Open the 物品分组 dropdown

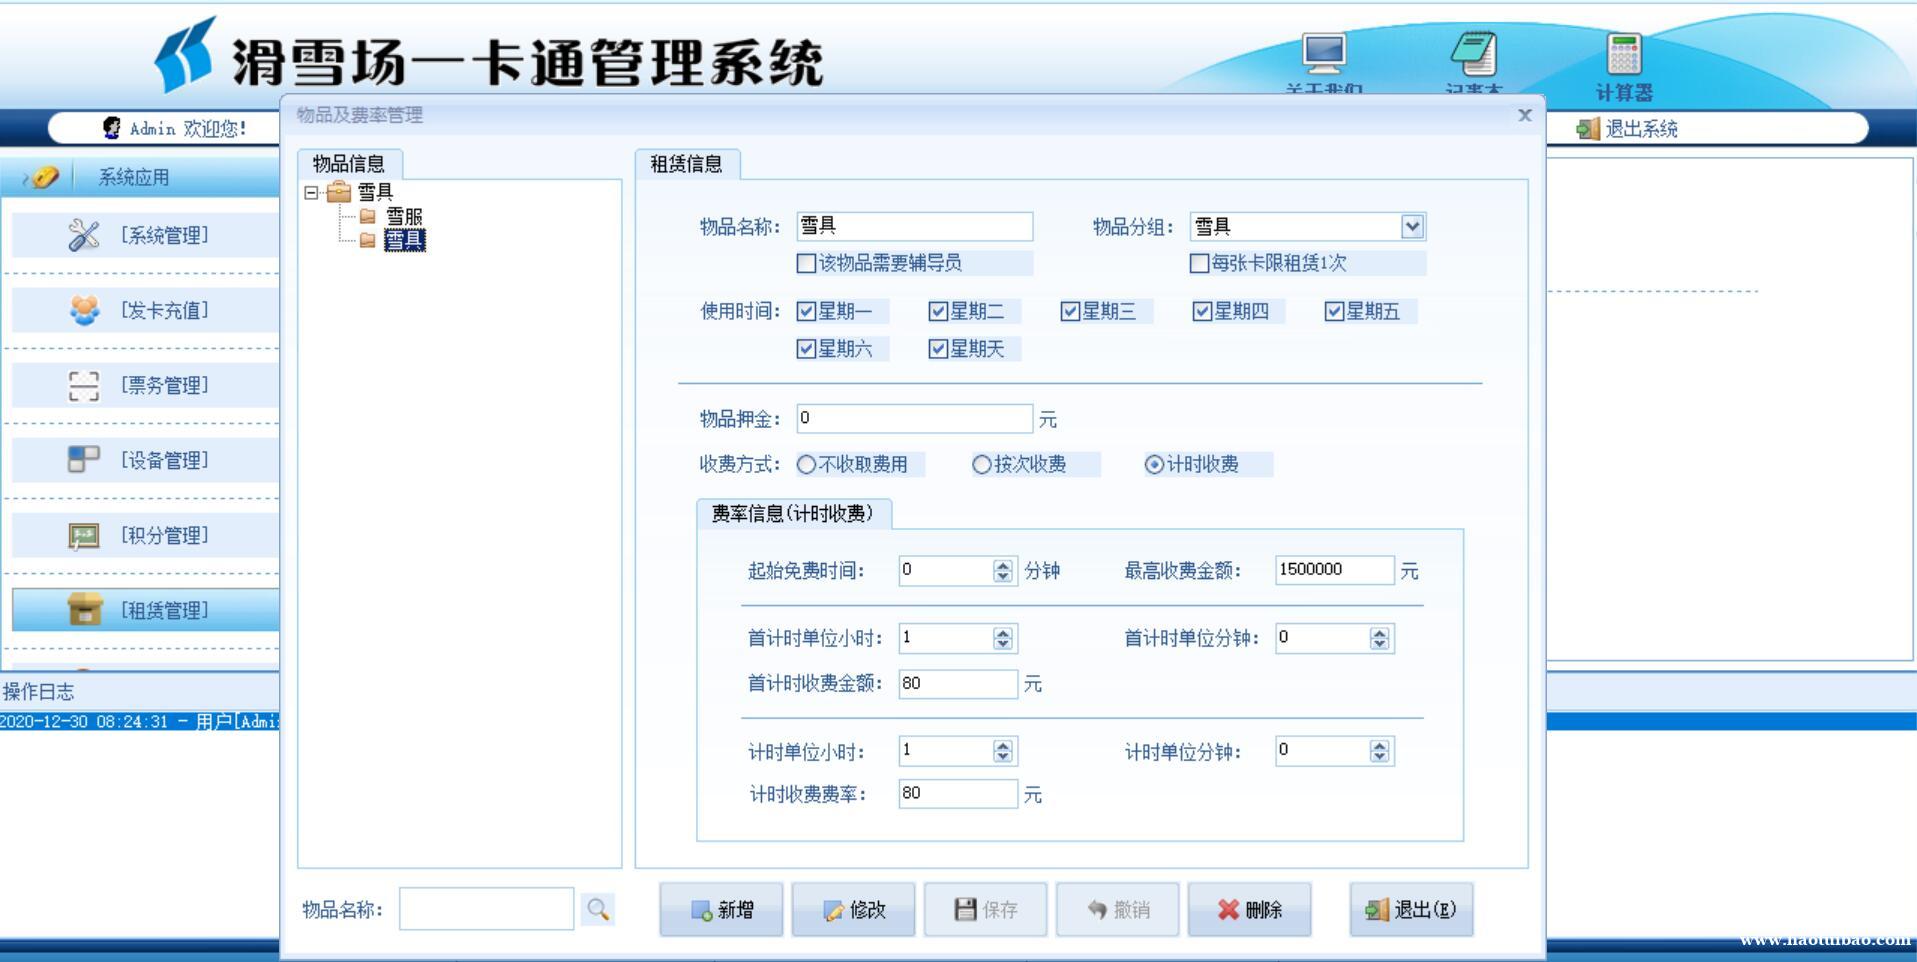[1411, 227]
